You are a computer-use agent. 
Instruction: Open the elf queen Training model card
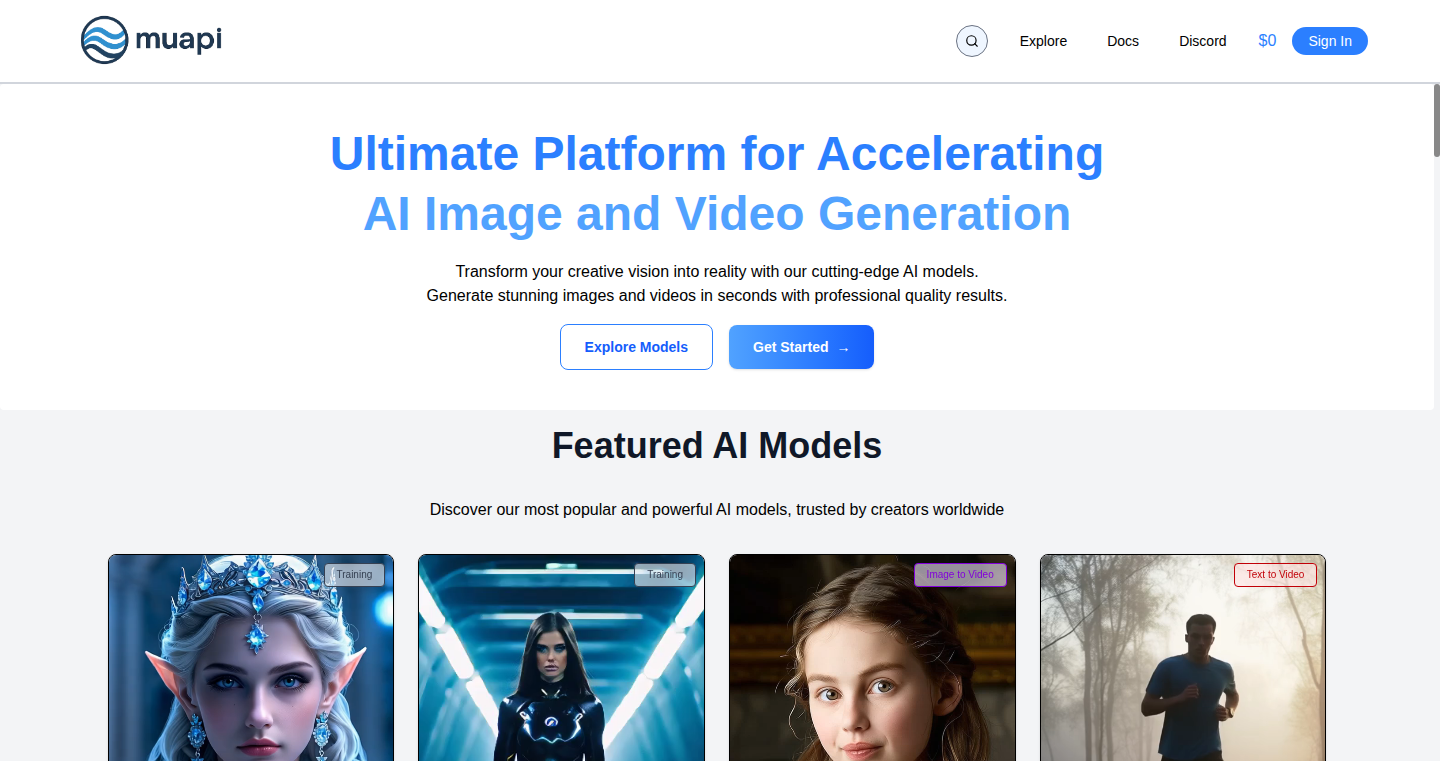click(251, 658)
